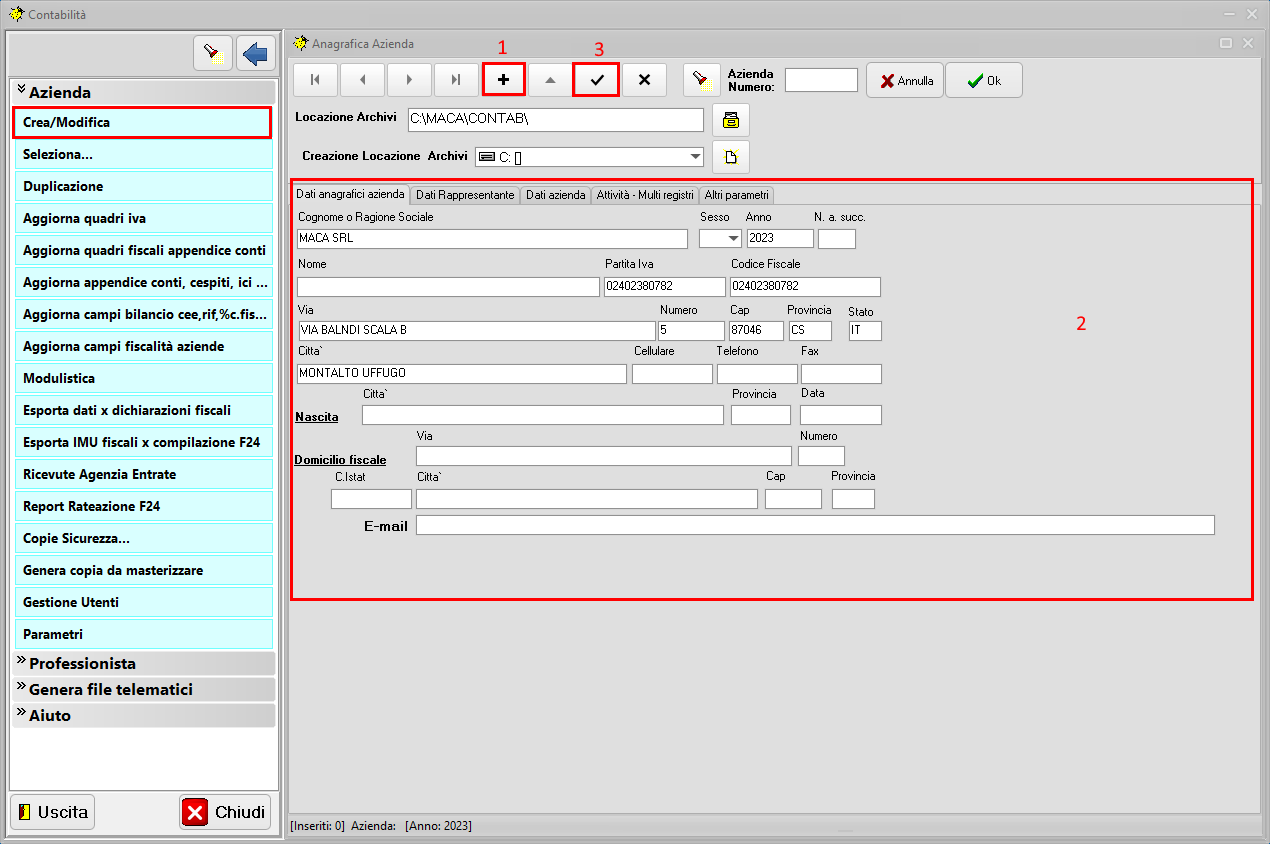
Task: Click the confirm checkmark icon in navigator
Action: coord(597,80)
